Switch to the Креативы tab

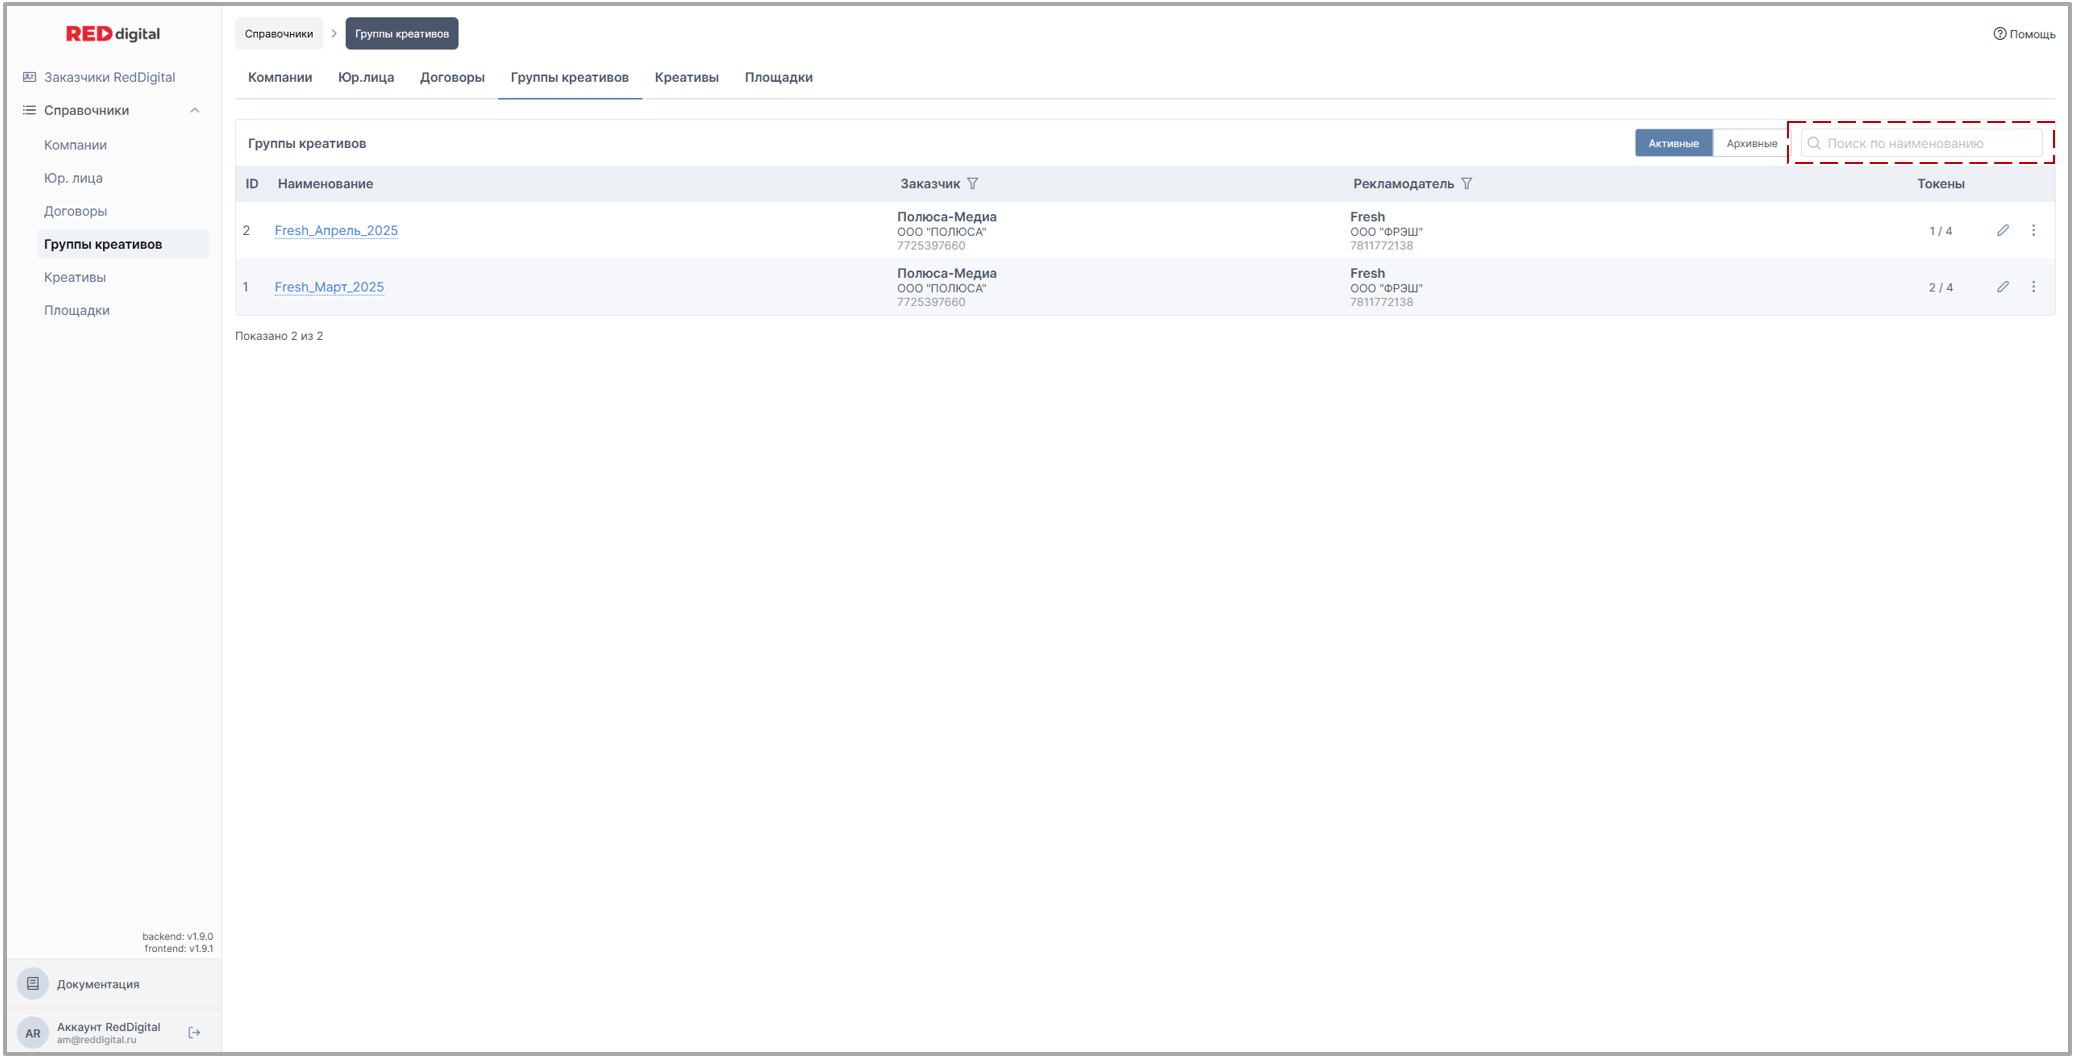(x=687, y=77)
